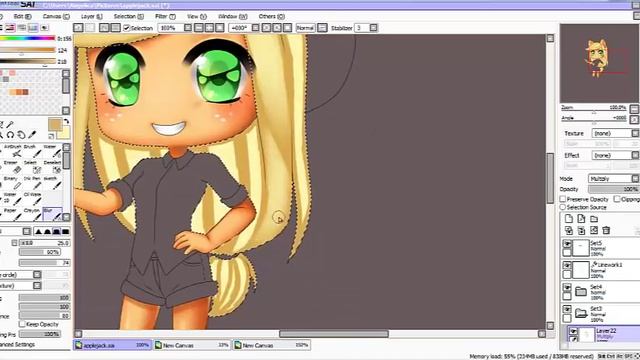Select the Sketch brush tool
The width and height of the screenshot is (640, 360).
tap(52, 183)
